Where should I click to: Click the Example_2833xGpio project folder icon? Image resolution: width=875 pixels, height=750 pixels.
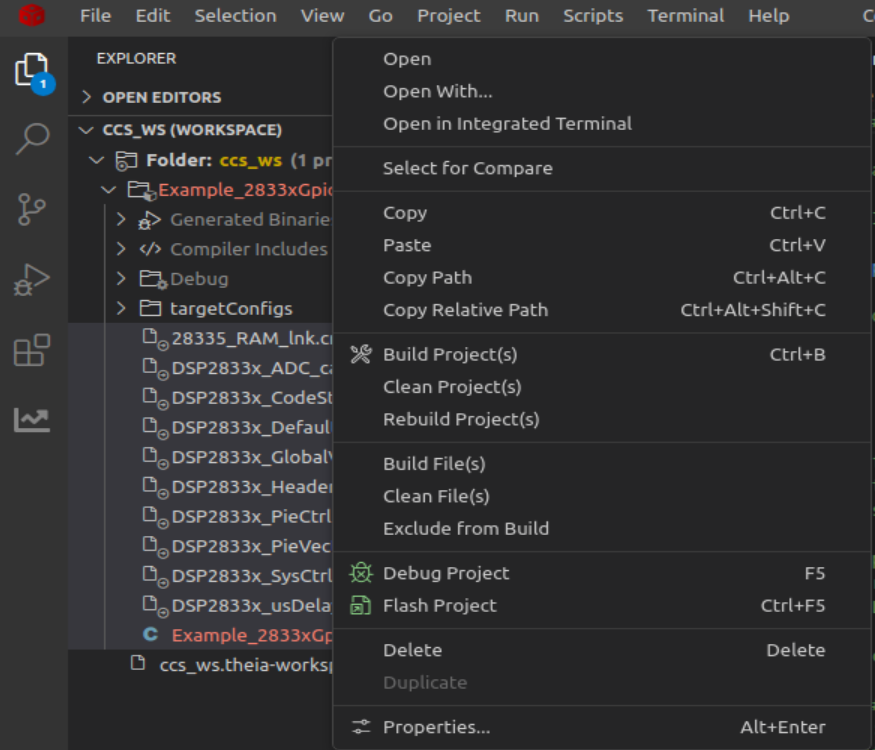pos(142,191)
